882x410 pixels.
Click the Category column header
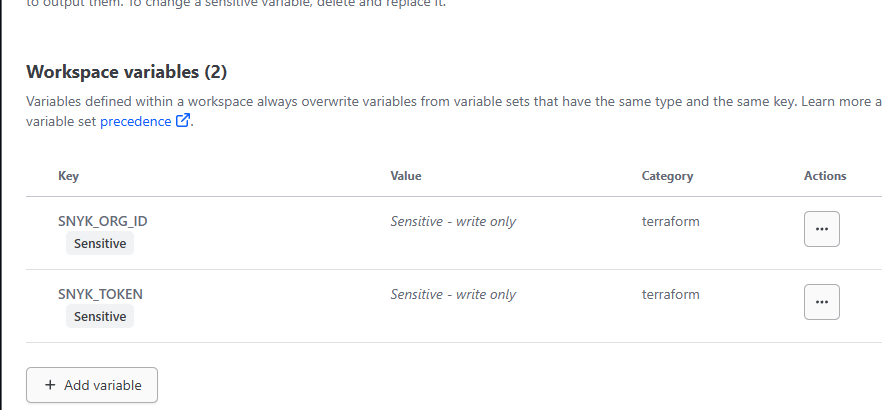[x=667, y=176]
